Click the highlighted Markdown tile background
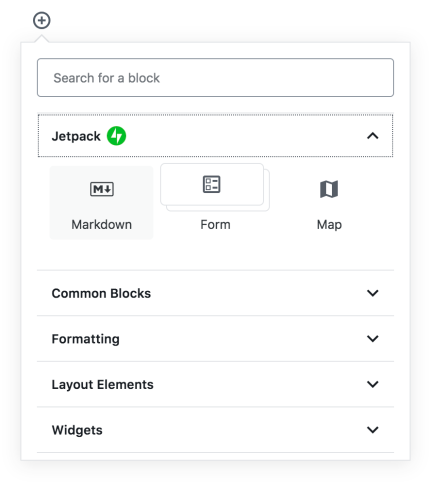The width and height of the screenshot is (430, 485). (102, 203)
